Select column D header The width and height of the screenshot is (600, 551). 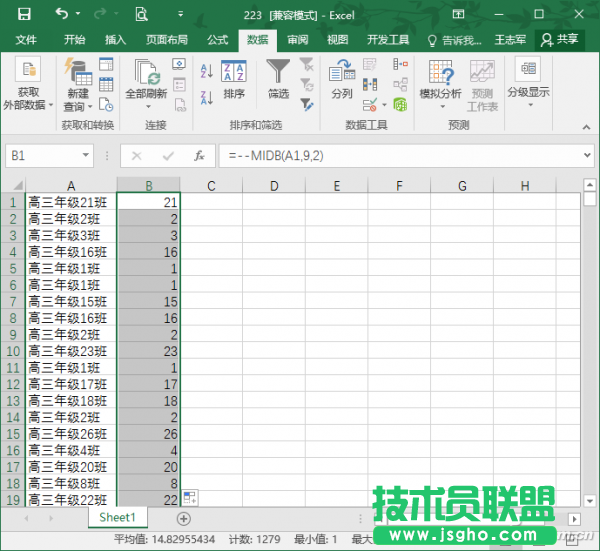click(273, 185)
